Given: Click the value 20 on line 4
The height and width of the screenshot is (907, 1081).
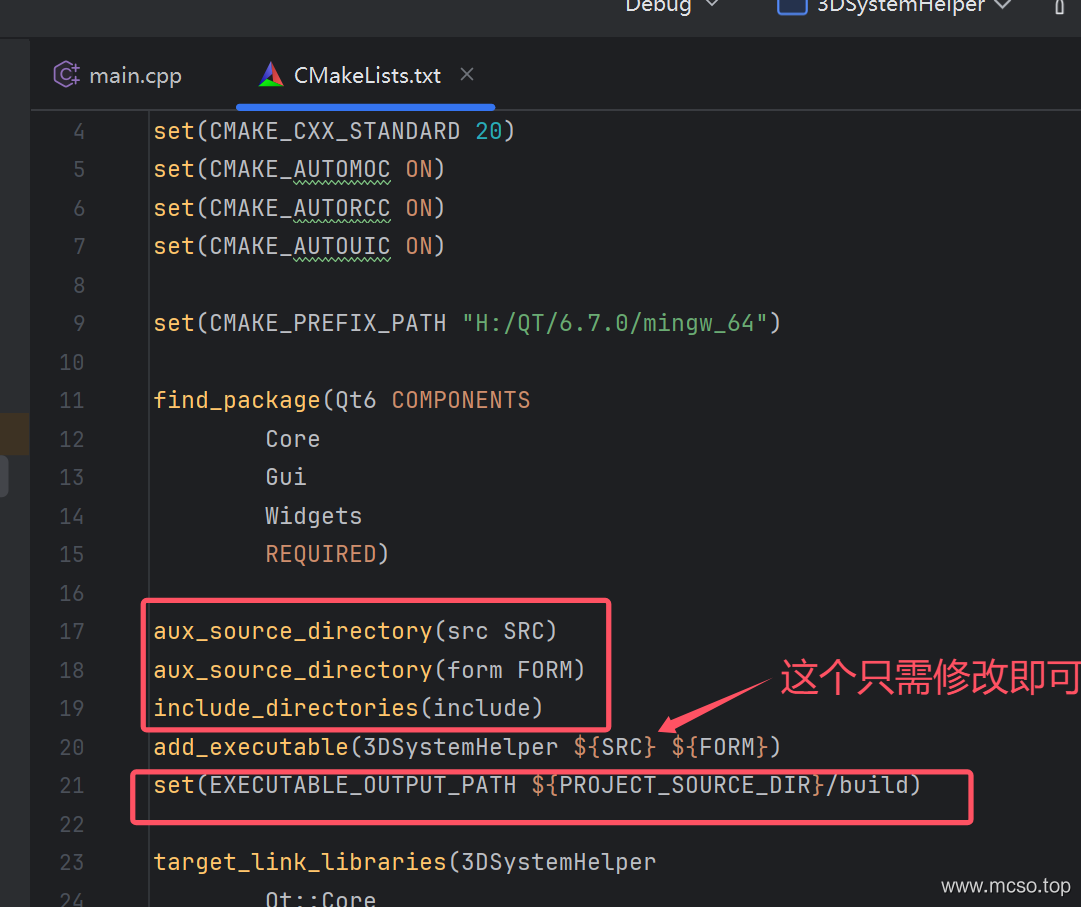Looking at the screenshot, I should pos(489,131).
